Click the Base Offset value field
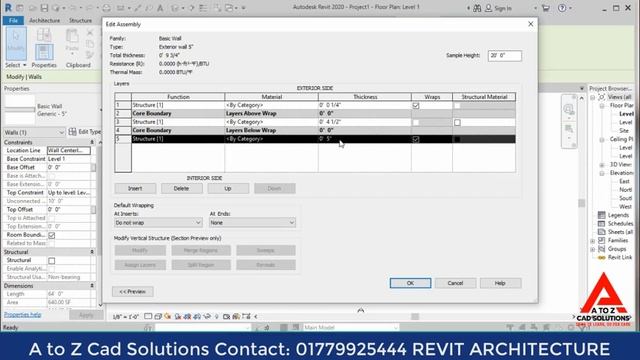The width and height of the screenshot is (640, 360). [69, 167]
